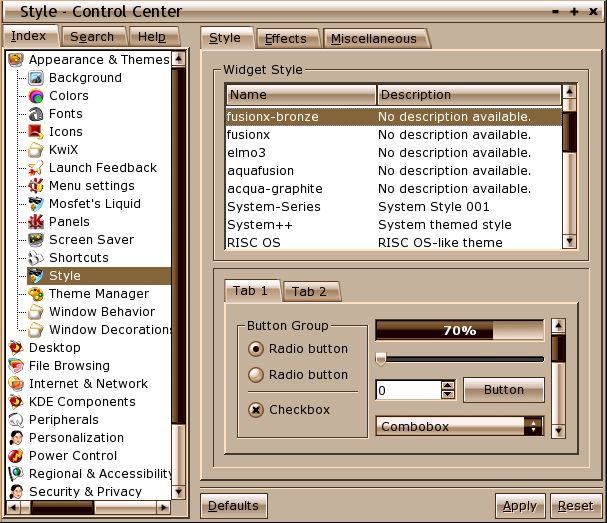Click the preview horizontal slider handle
This screenshot has height=523, width=607.
click(x=381, y=360)
